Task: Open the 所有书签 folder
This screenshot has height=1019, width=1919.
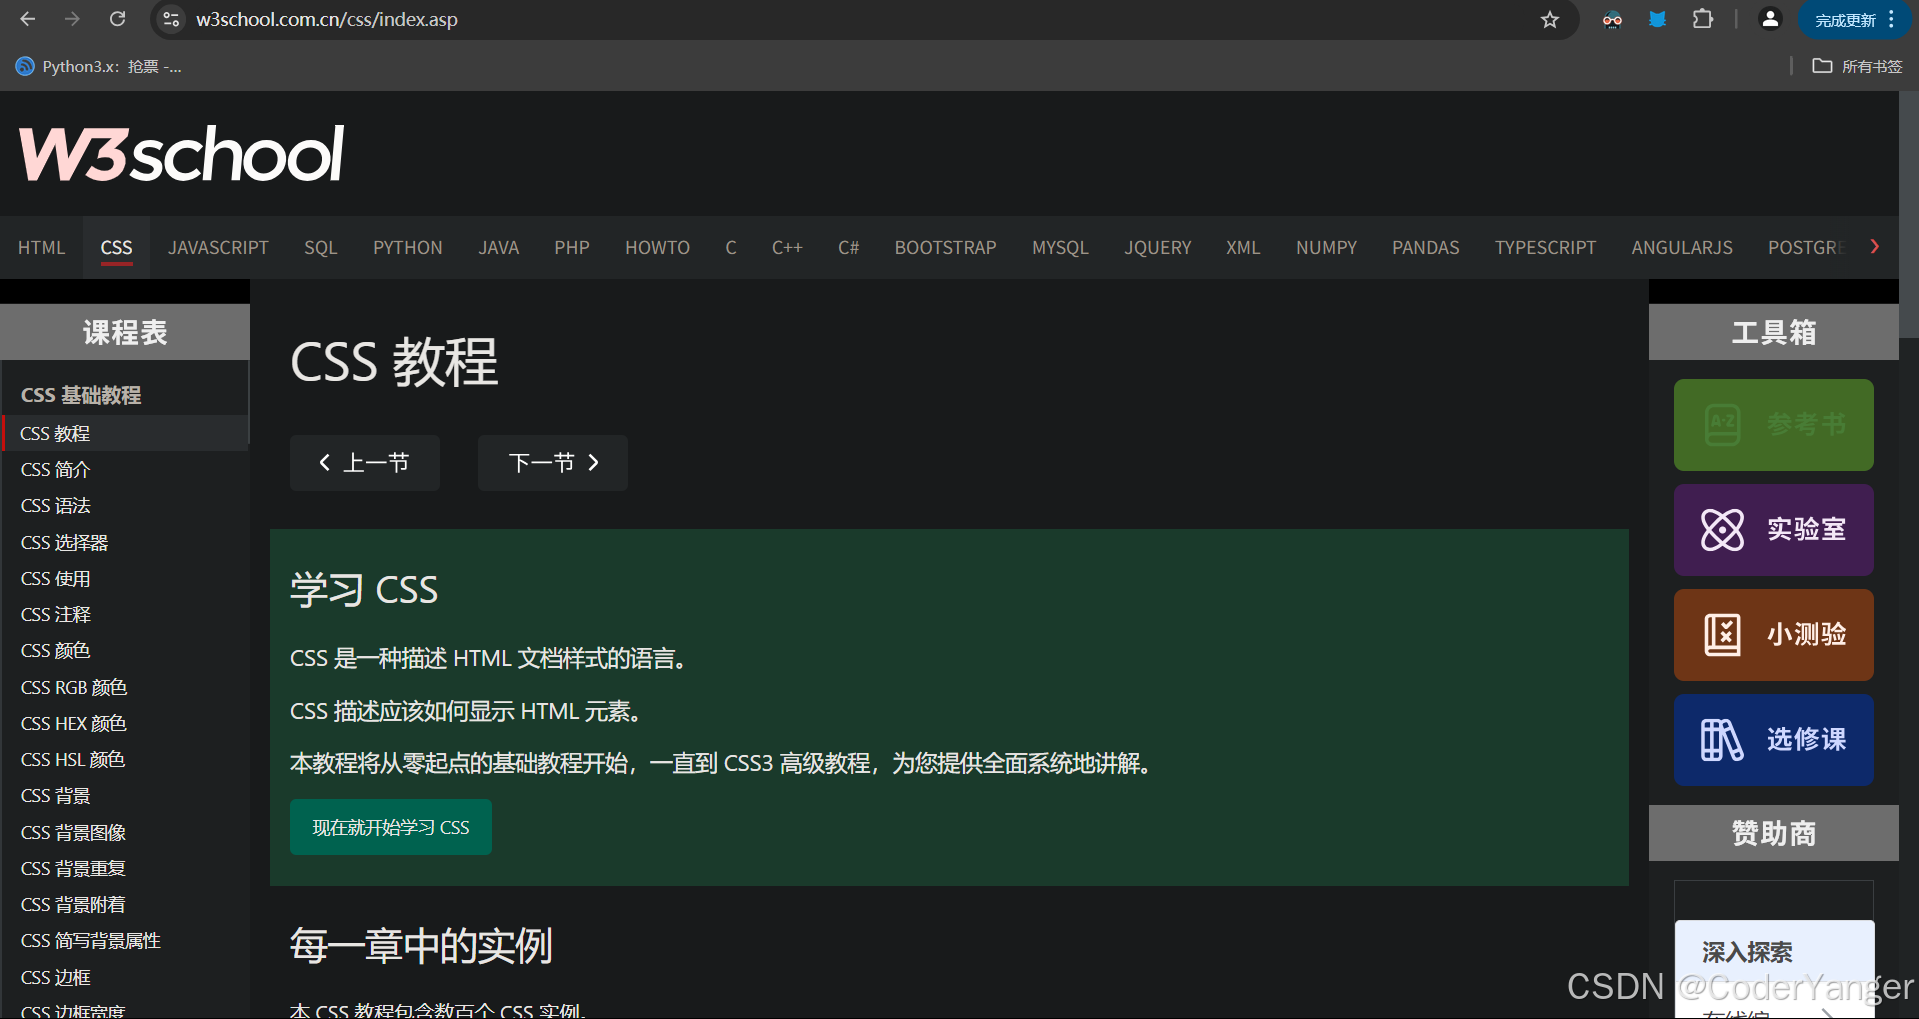Action: point(1858,66)
